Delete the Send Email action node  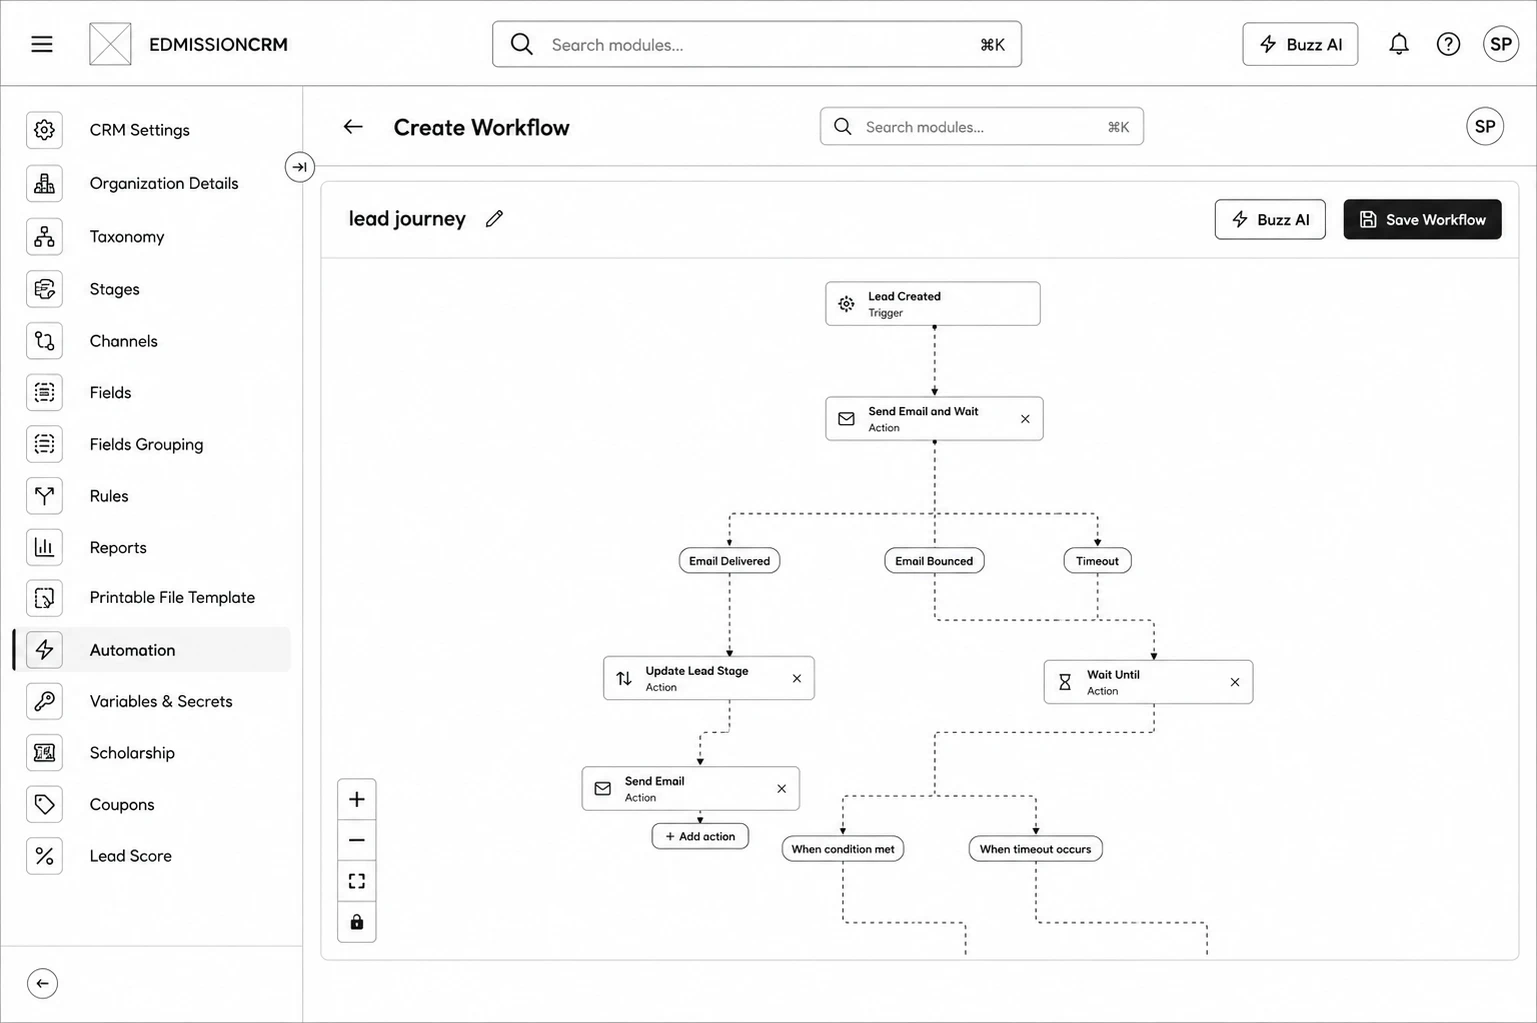[782, 789]
